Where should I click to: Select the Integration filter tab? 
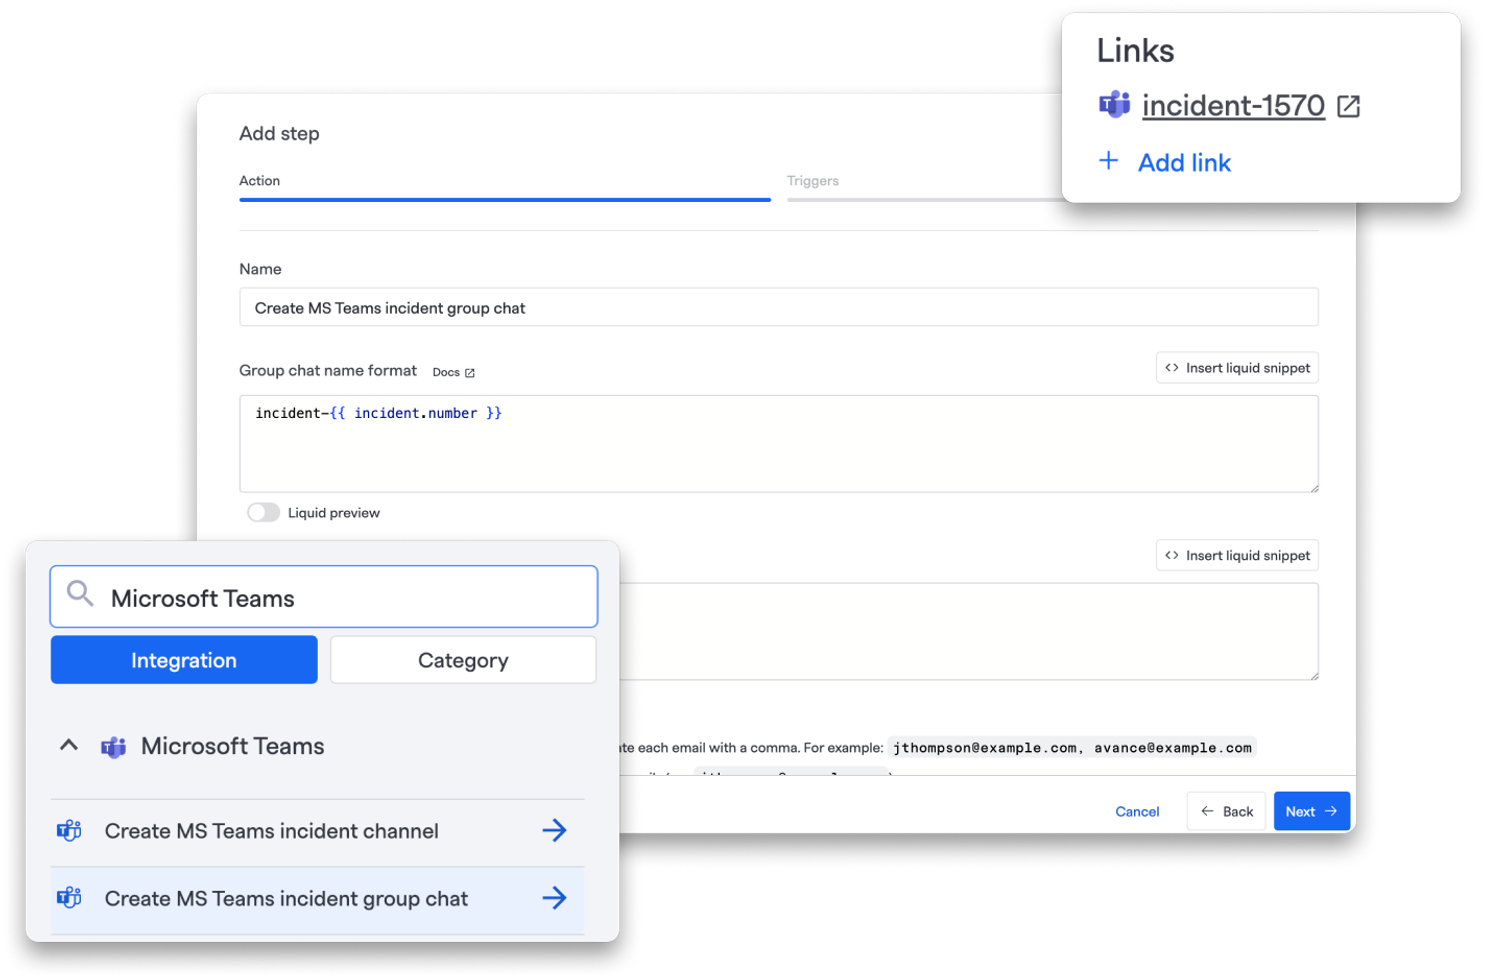tap(184, 660)
